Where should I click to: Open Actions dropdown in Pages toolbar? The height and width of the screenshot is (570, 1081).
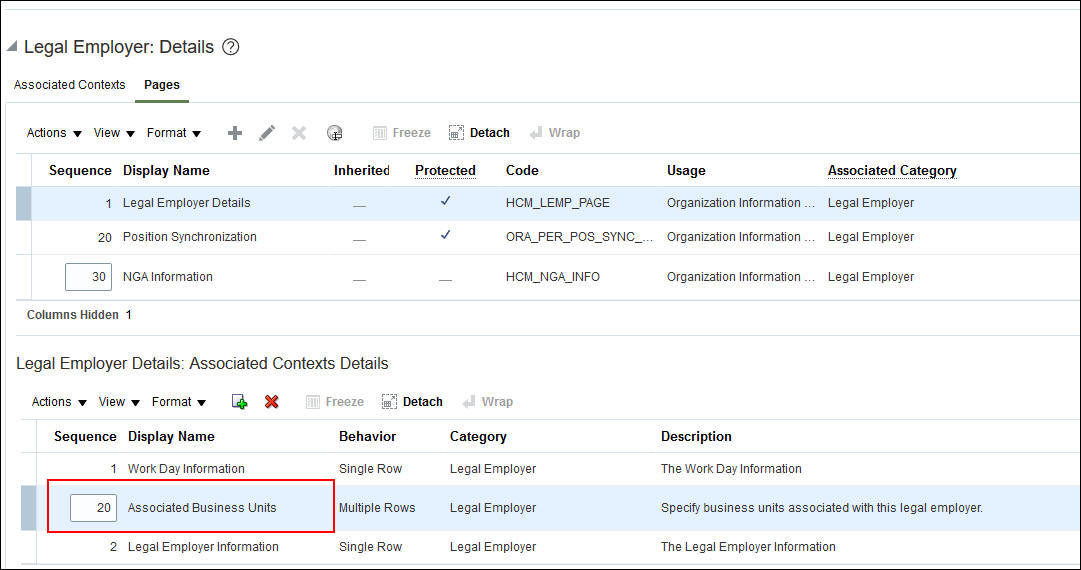coord(54,133)
